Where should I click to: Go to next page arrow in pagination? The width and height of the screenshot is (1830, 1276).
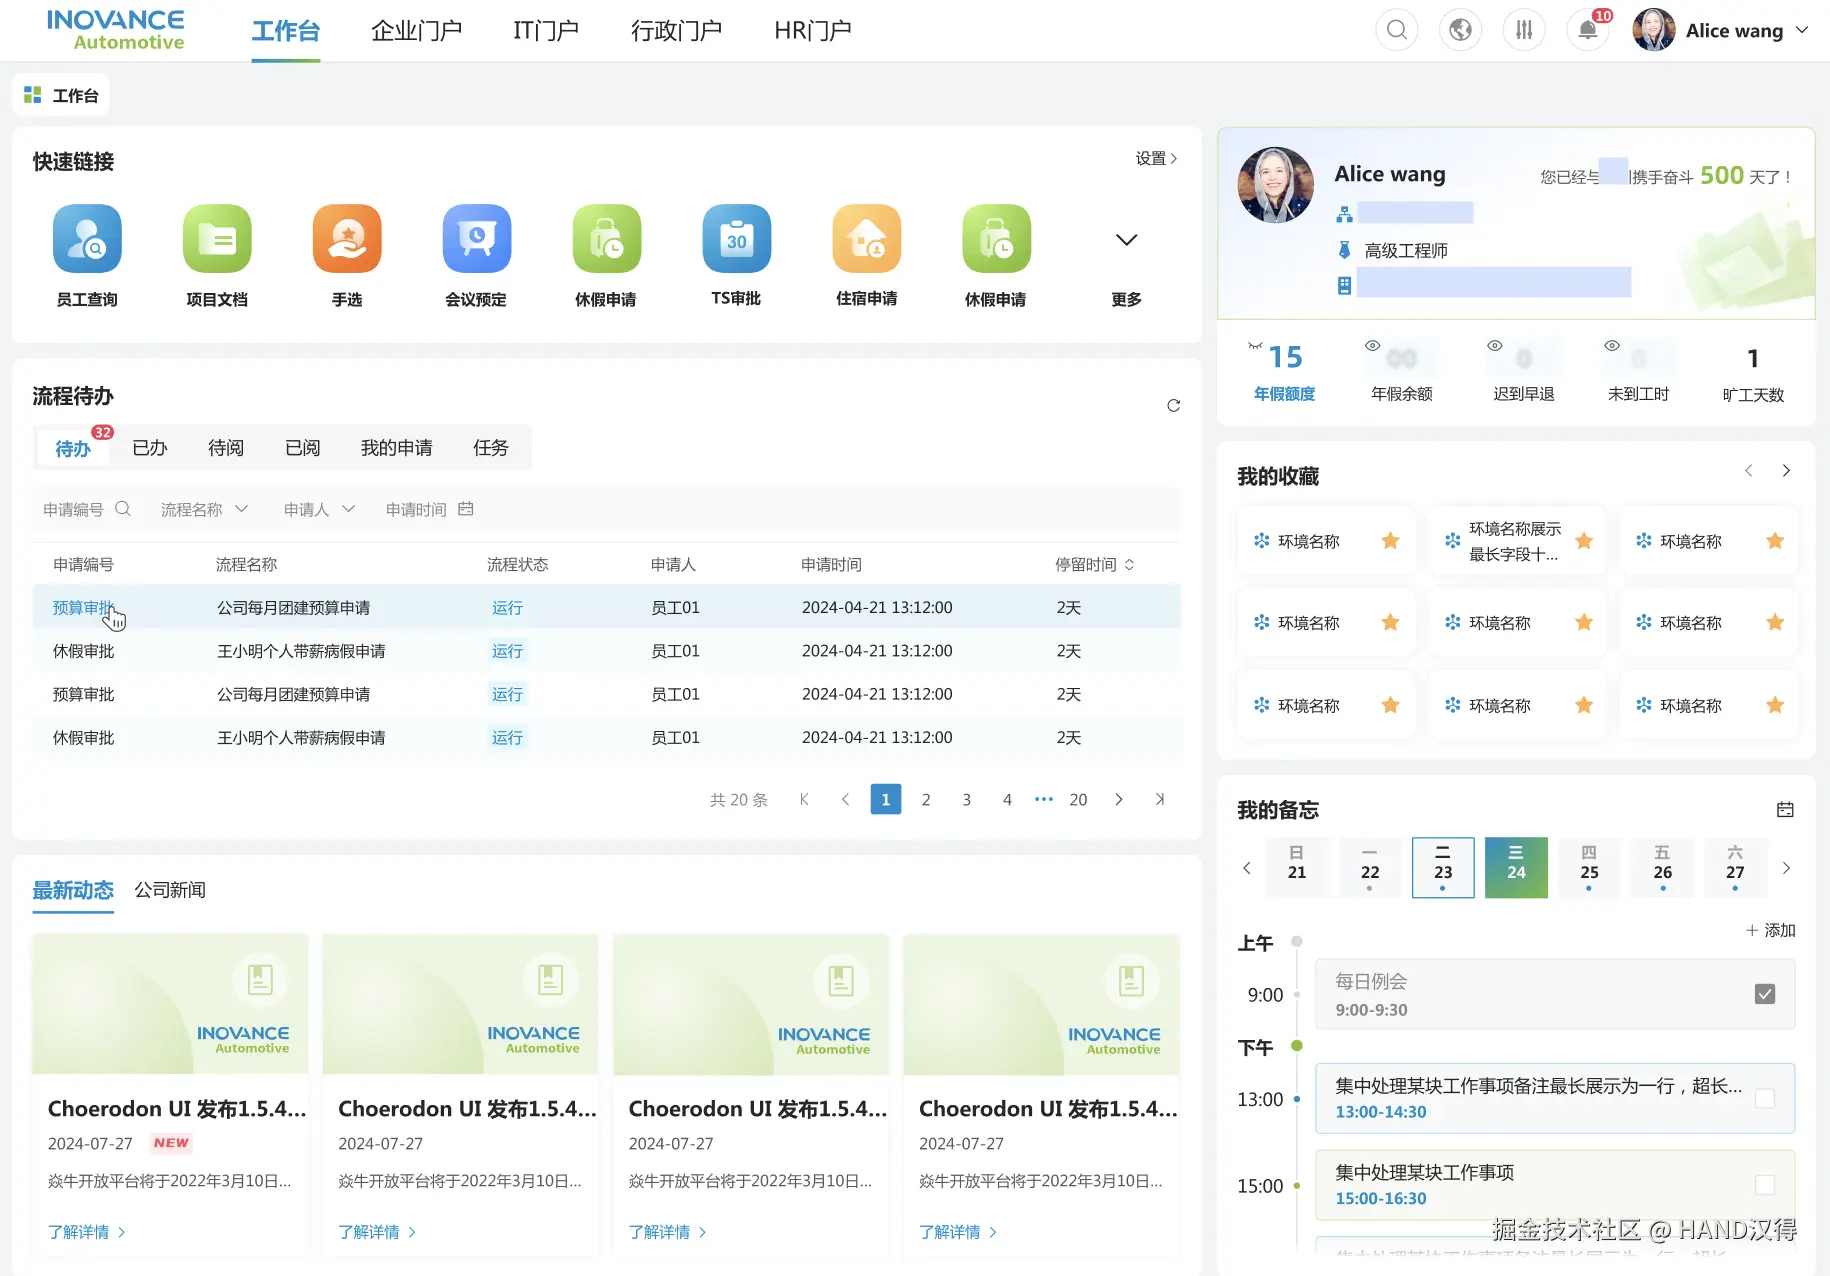coord(1119,799)
